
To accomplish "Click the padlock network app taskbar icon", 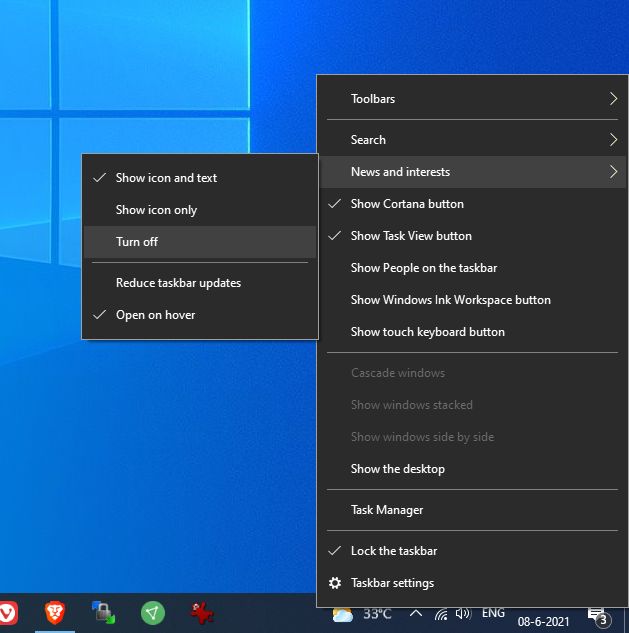I will coord(104,612).
